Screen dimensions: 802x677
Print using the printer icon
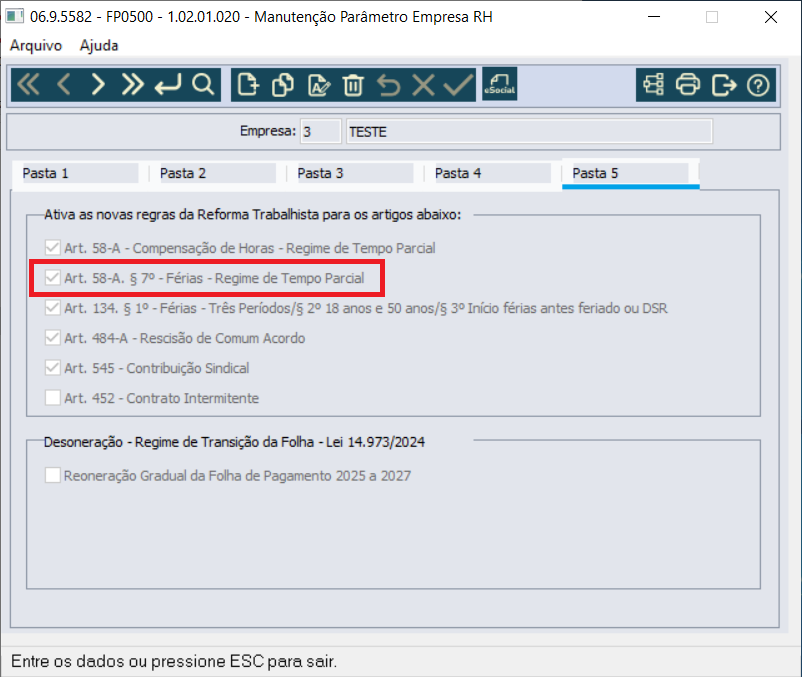click(688, 85)
